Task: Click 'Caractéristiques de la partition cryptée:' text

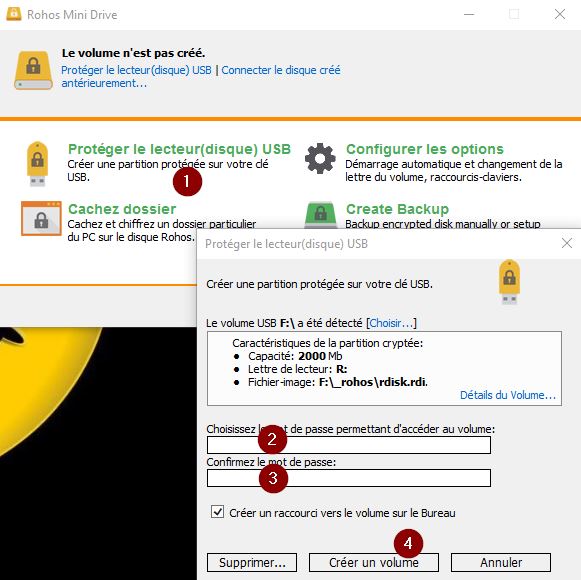Action: [328, 343]
